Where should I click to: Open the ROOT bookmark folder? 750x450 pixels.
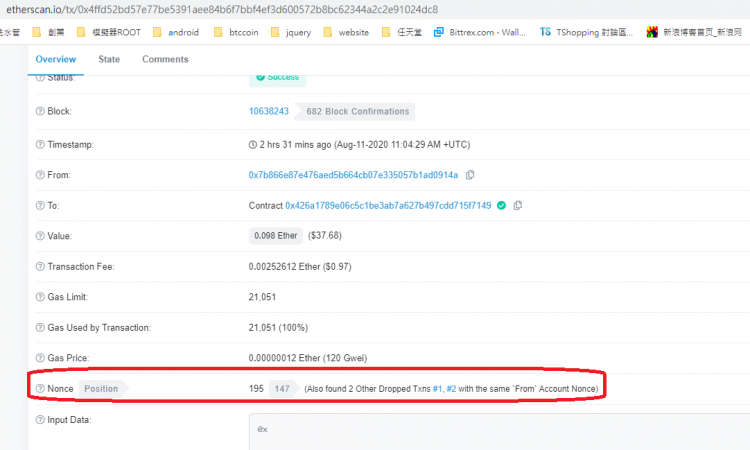click(109, 32)
